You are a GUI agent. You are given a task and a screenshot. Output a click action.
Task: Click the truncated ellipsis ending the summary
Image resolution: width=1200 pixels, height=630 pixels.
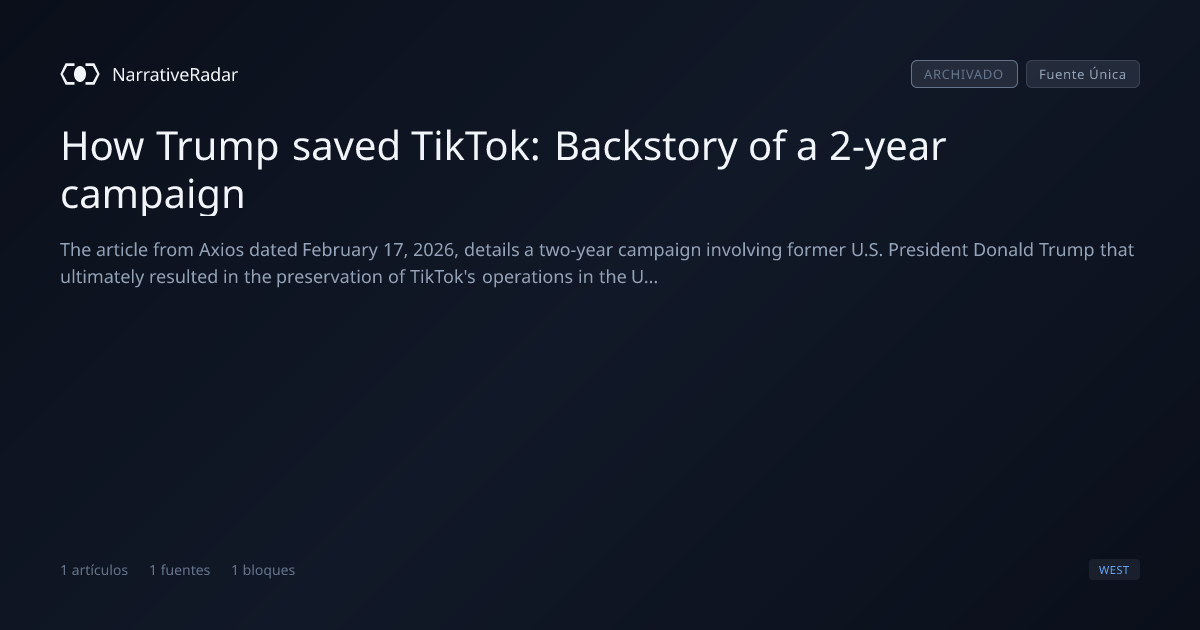(x=651, y=279)
